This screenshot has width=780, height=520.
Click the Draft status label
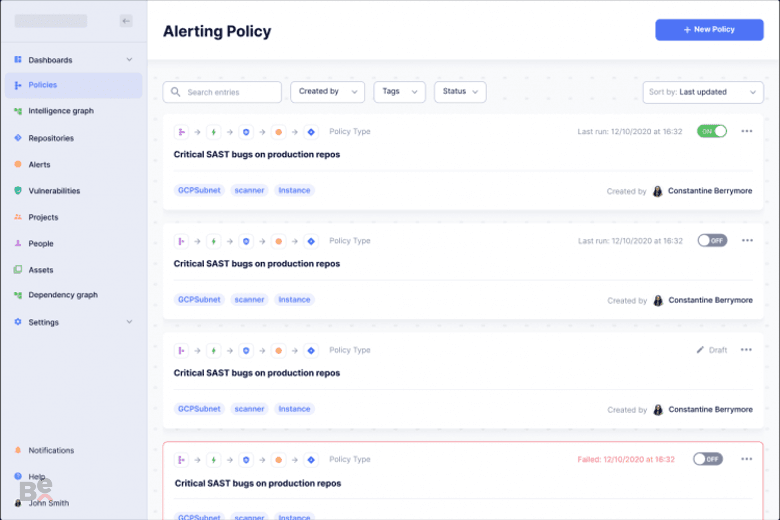coord(718,350)
